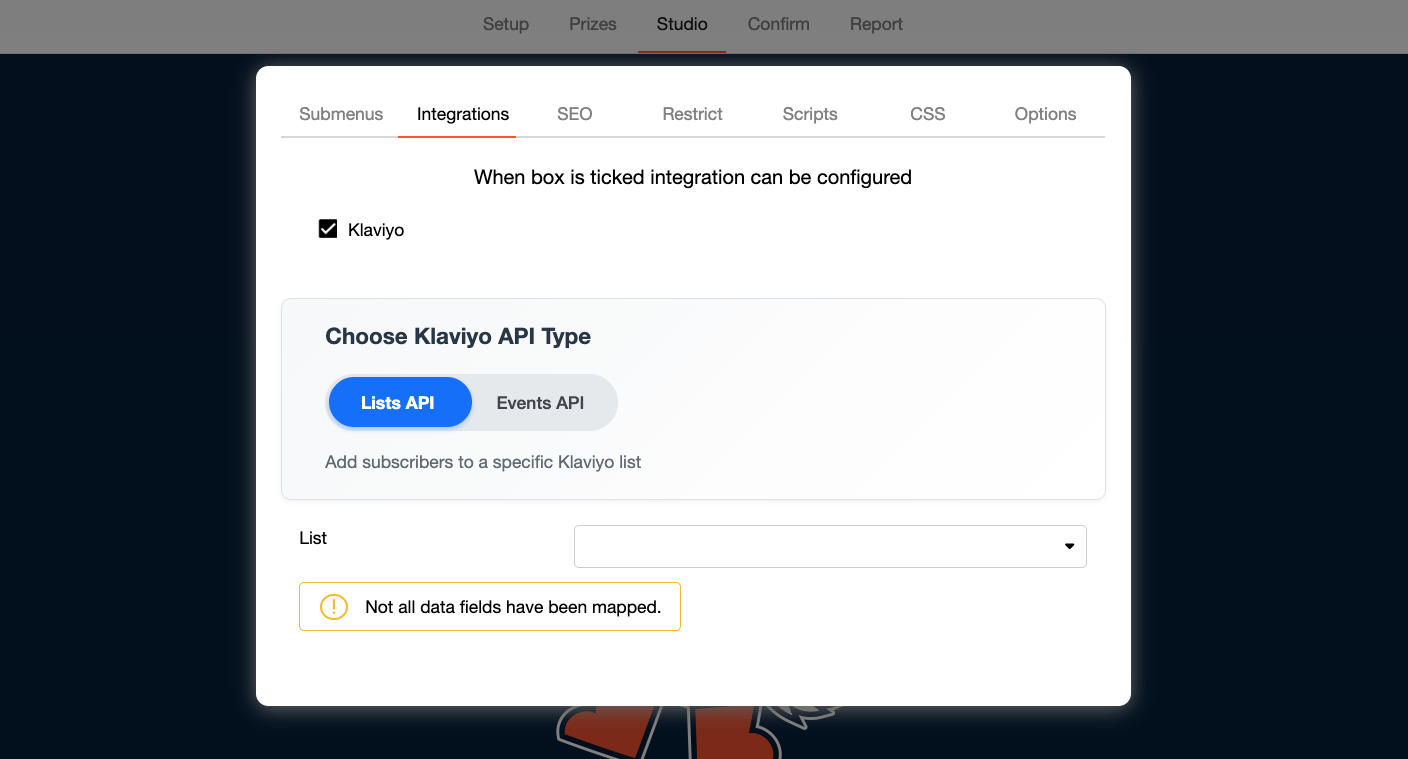The height and width of the screenshot is (759, 1408).
Task: Switch to the Options tab
Action: [1045, 114]
